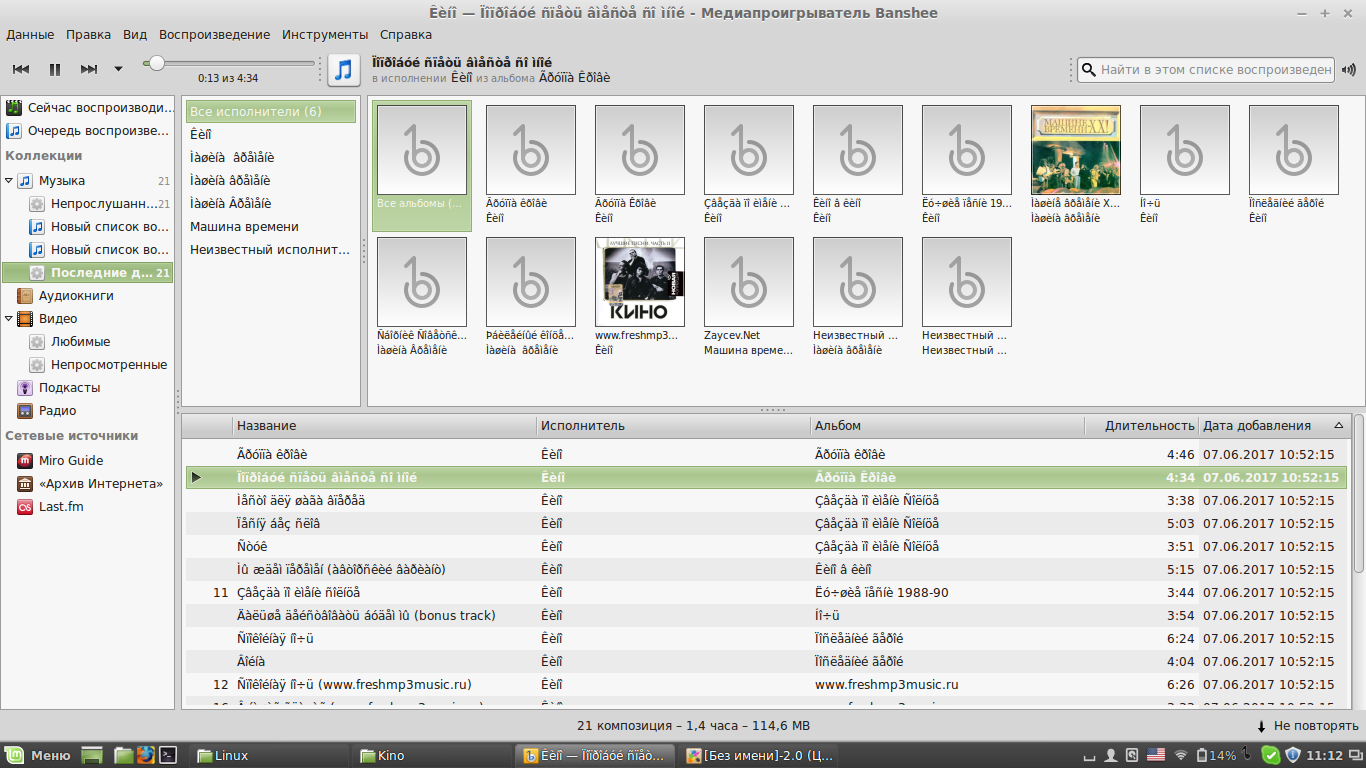Image resolution: width=1366 pixels, height=768 pixels.
Task: Collapse the Видео tree node
Action: coord(9,319)
